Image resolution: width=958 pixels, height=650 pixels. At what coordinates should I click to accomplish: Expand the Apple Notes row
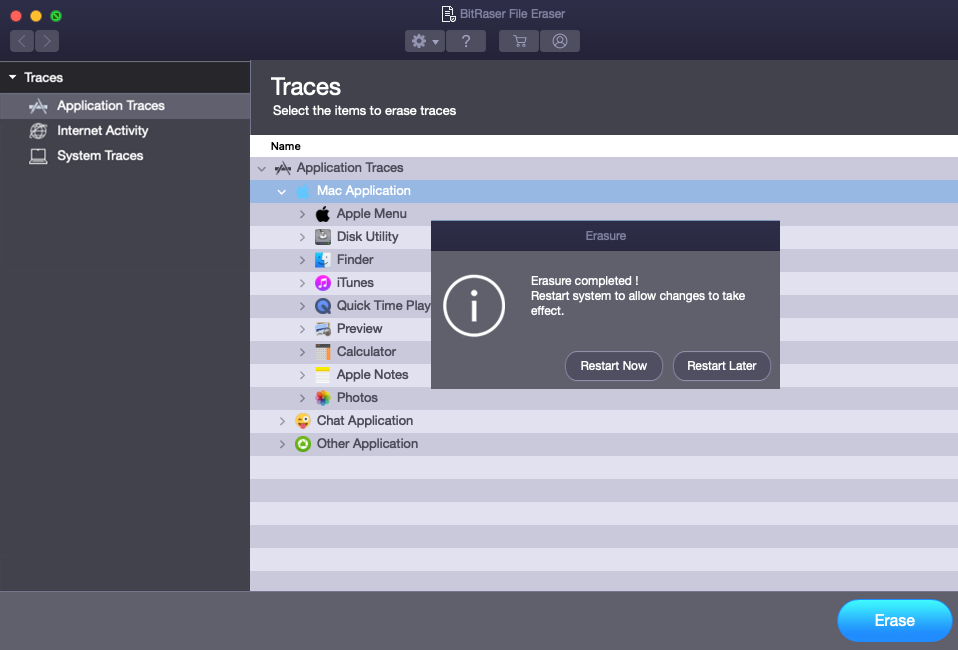tap(302, 375)
